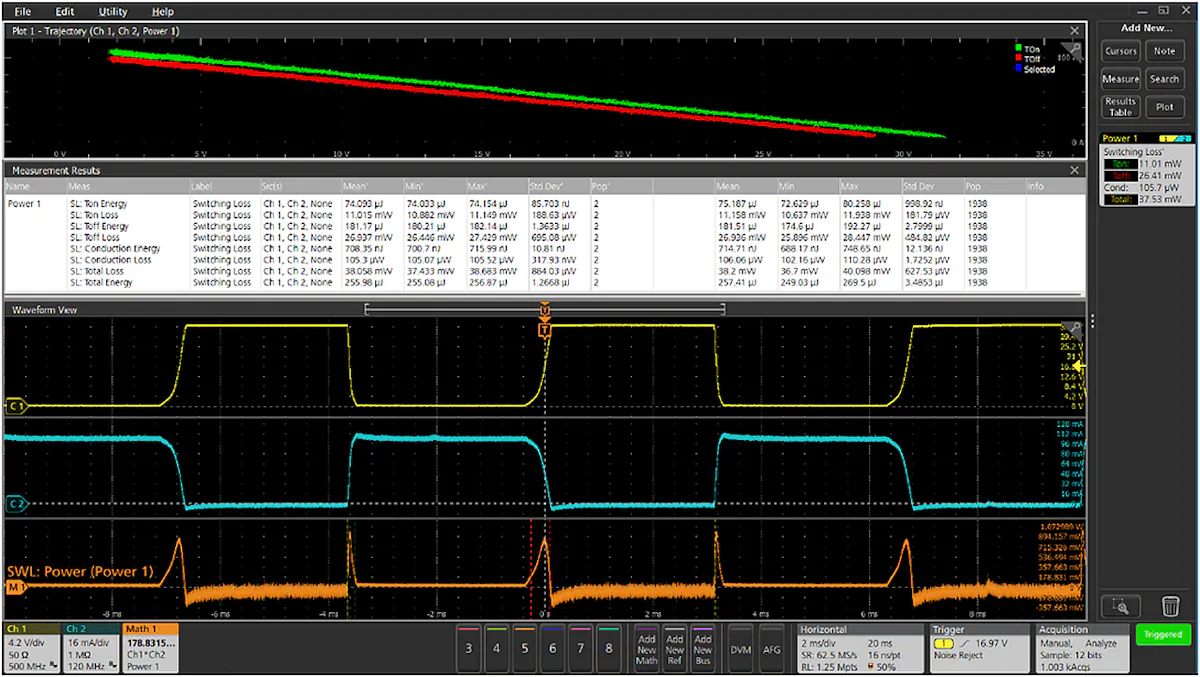
Task: Add channel 6
Action: click(x=553, y=648)
